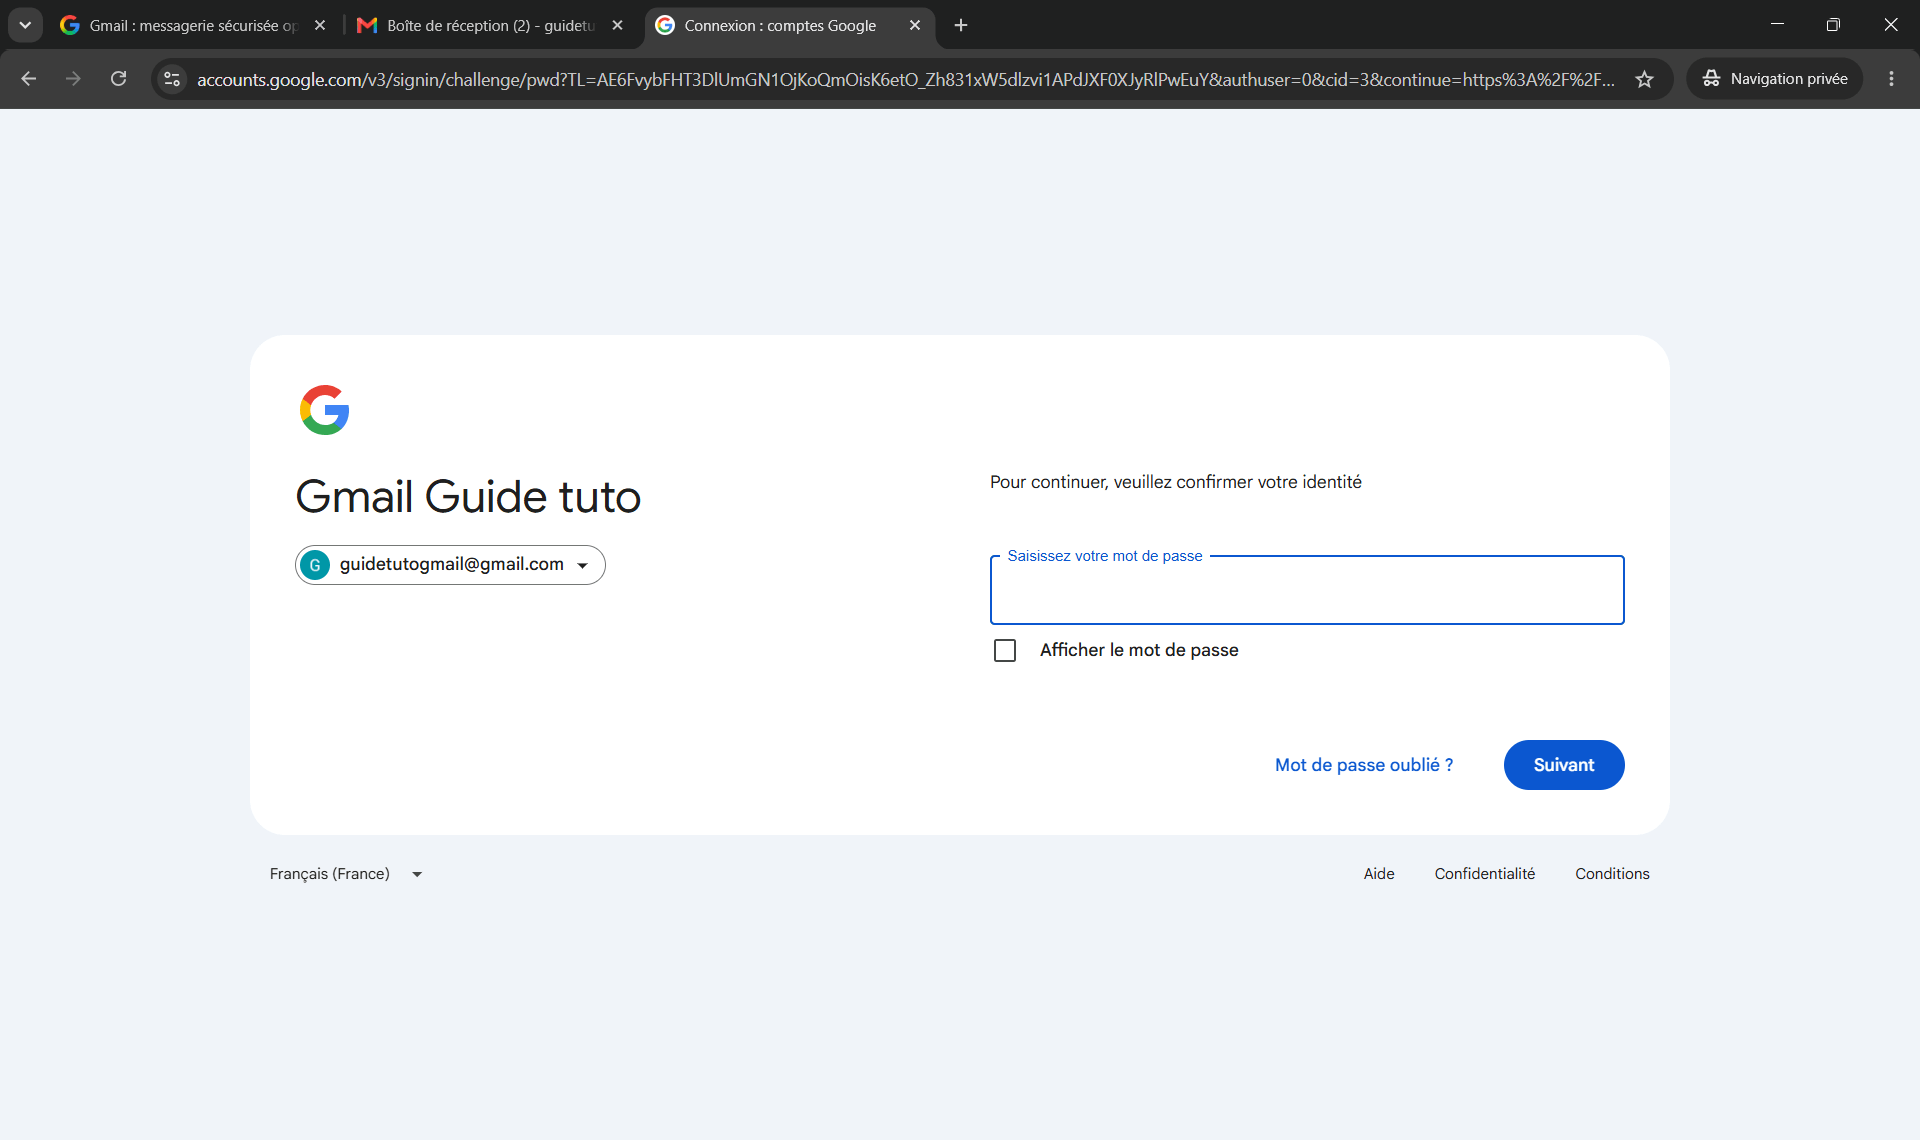This screenshot has width=1920, height=1140.
Task: Open the tab search chevron button
Action: tap(25, 25)
